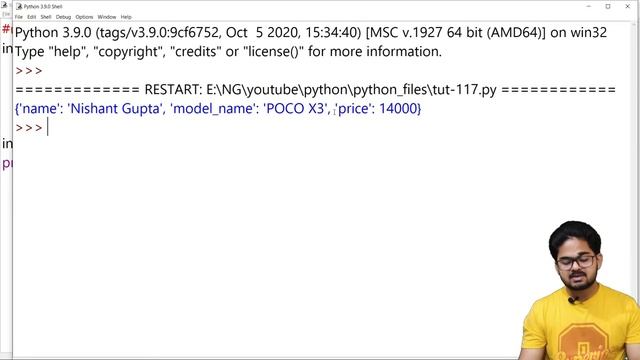Click the partially hidden background window's File menu
Image resolution: width=640 pixels, height=360 pixels.
pos(6,14)
